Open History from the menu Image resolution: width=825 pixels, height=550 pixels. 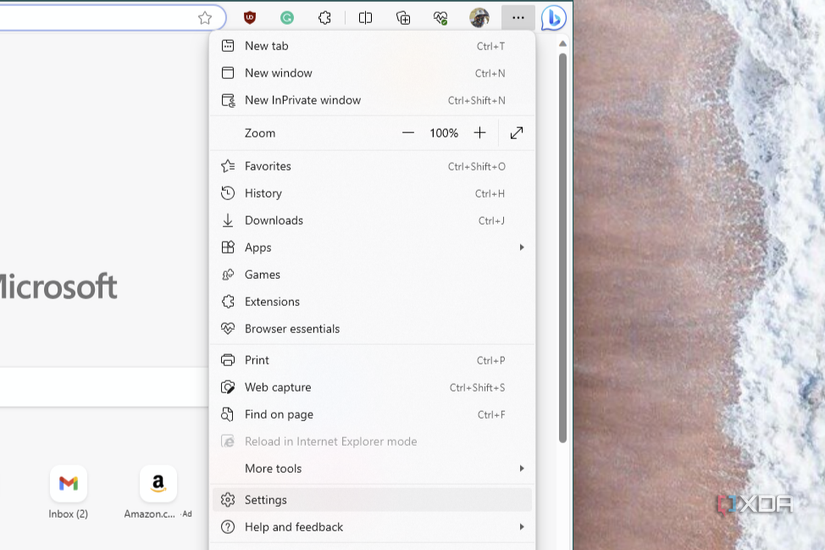373,193
